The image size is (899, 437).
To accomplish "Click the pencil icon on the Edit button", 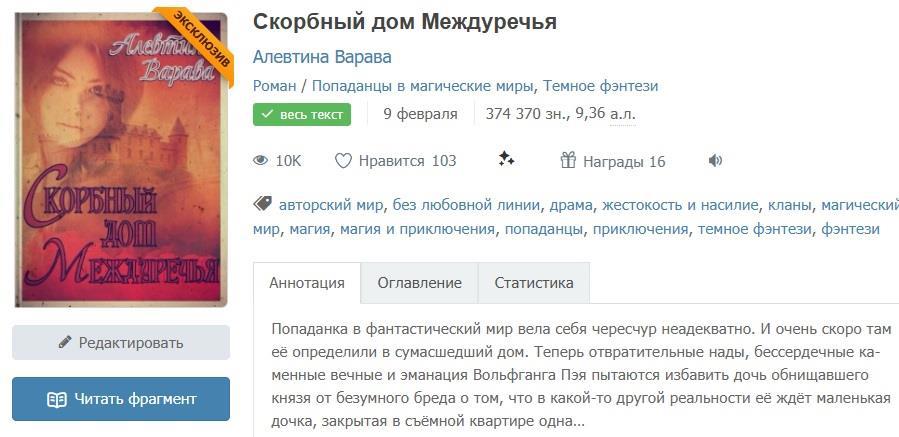I will coord(65,342).
